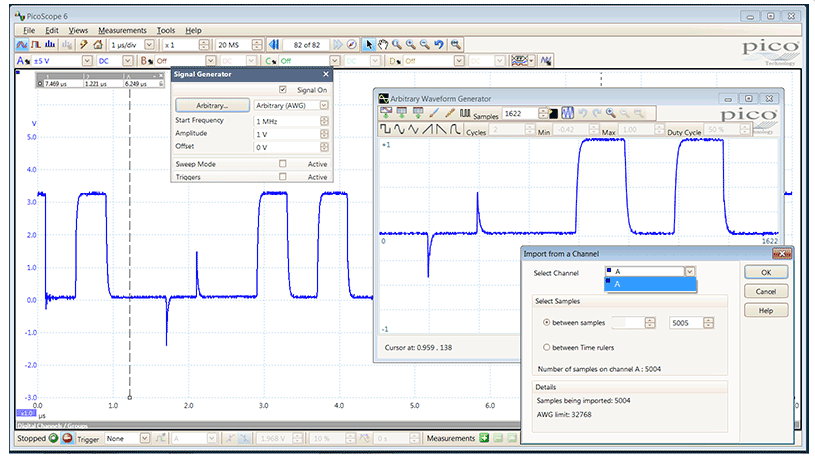
Task: Select the hand pan tool
Action: [383, 45]
